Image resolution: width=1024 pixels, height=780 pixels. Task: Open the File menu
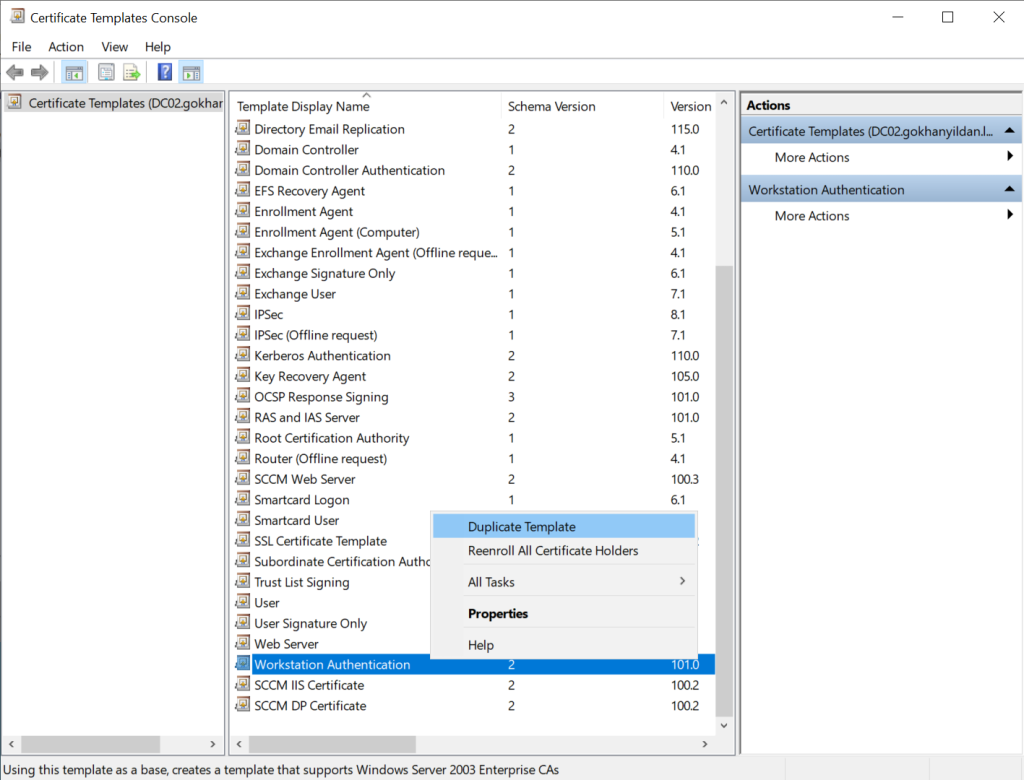coord(22,47)
